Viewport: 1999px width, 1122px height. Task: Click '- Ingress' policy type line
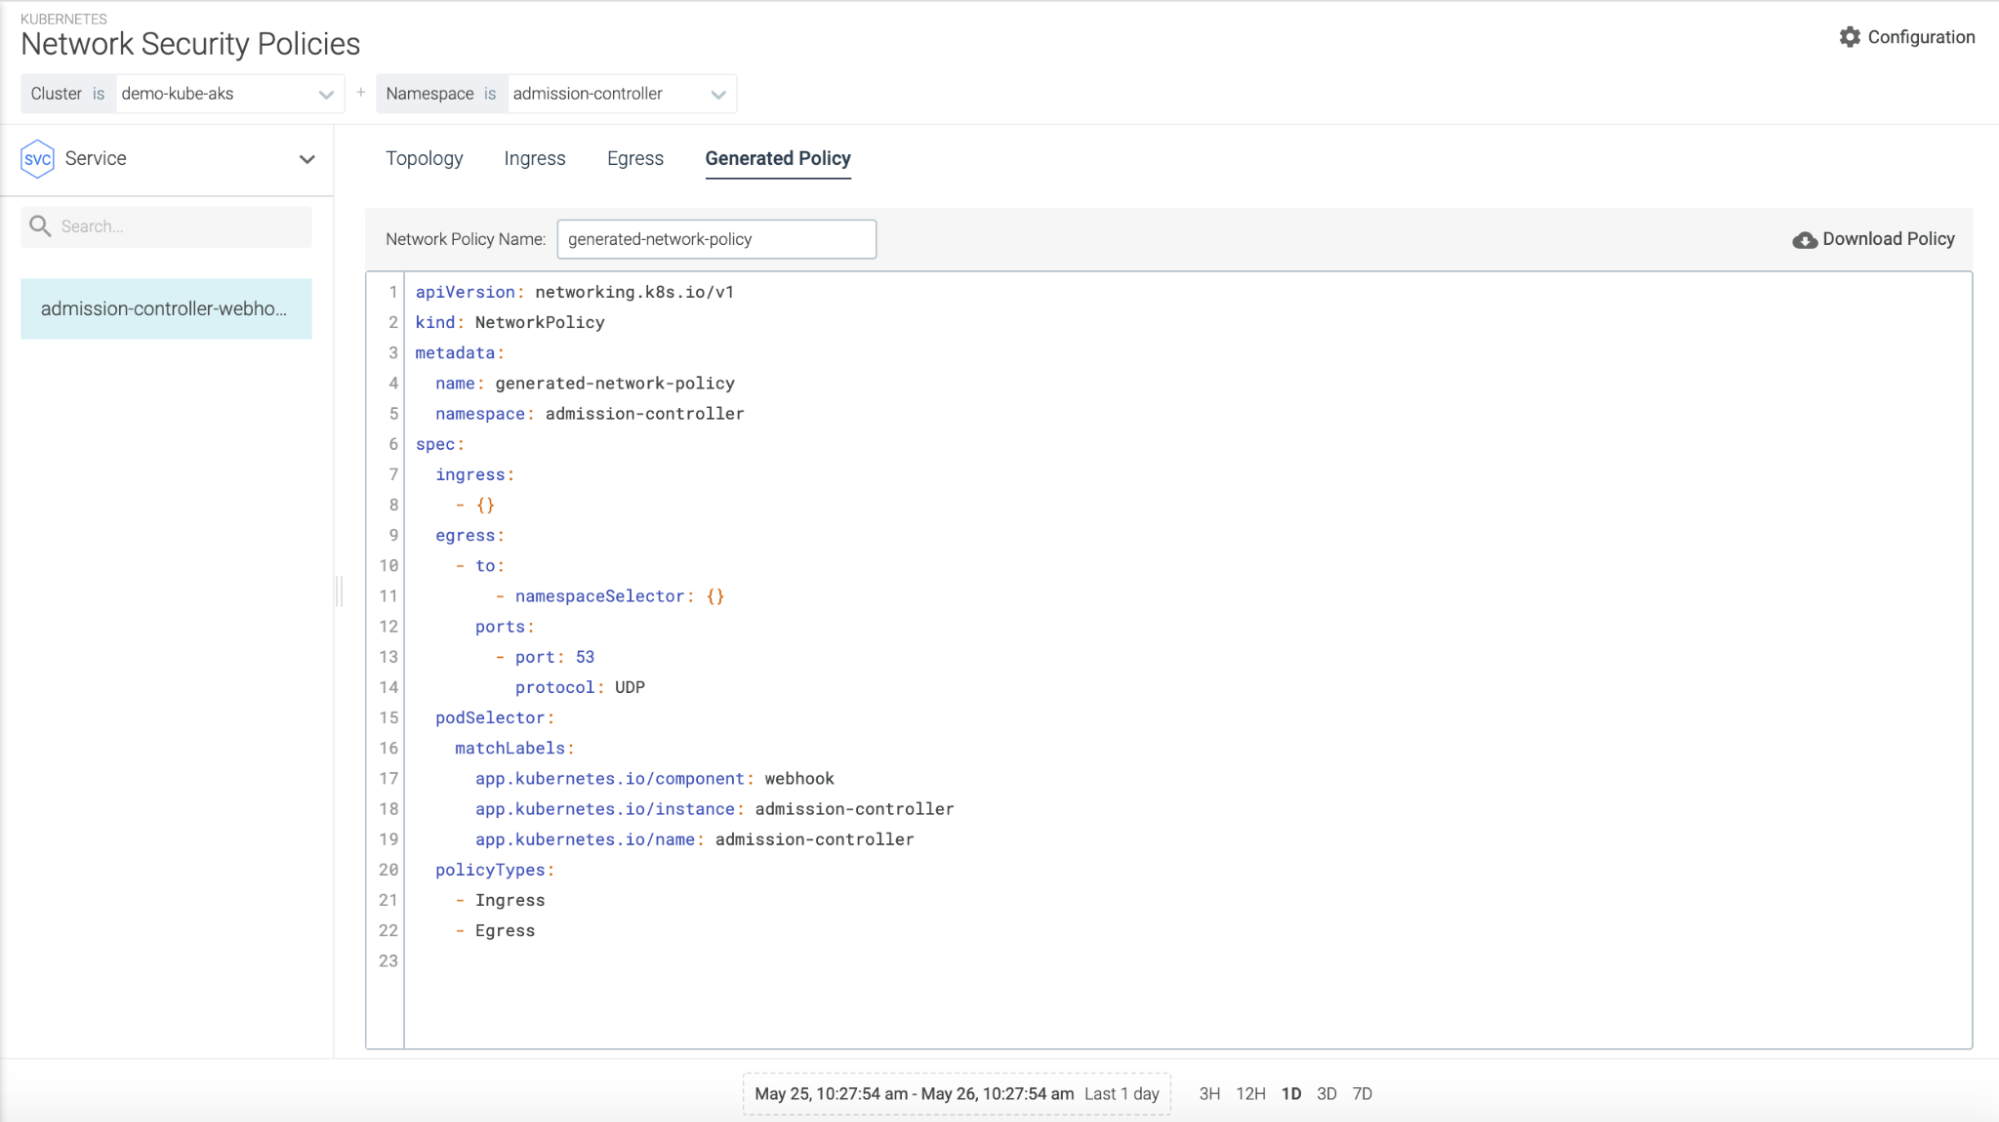(500, 900)
